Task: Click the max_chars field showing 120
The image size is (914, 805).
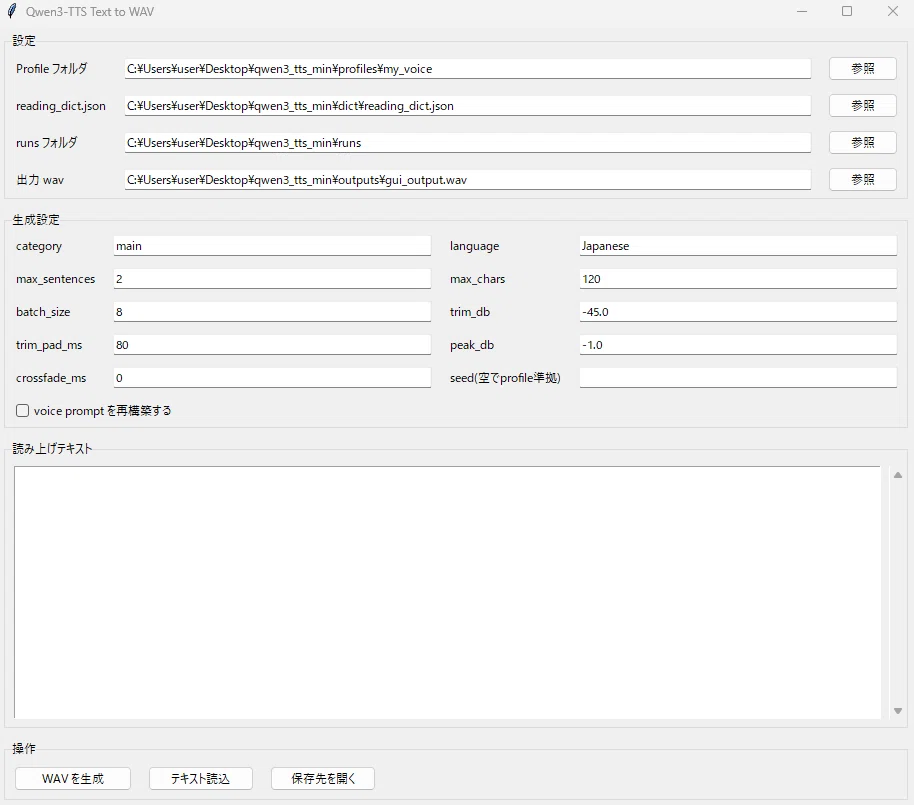Action: point(738,279)
